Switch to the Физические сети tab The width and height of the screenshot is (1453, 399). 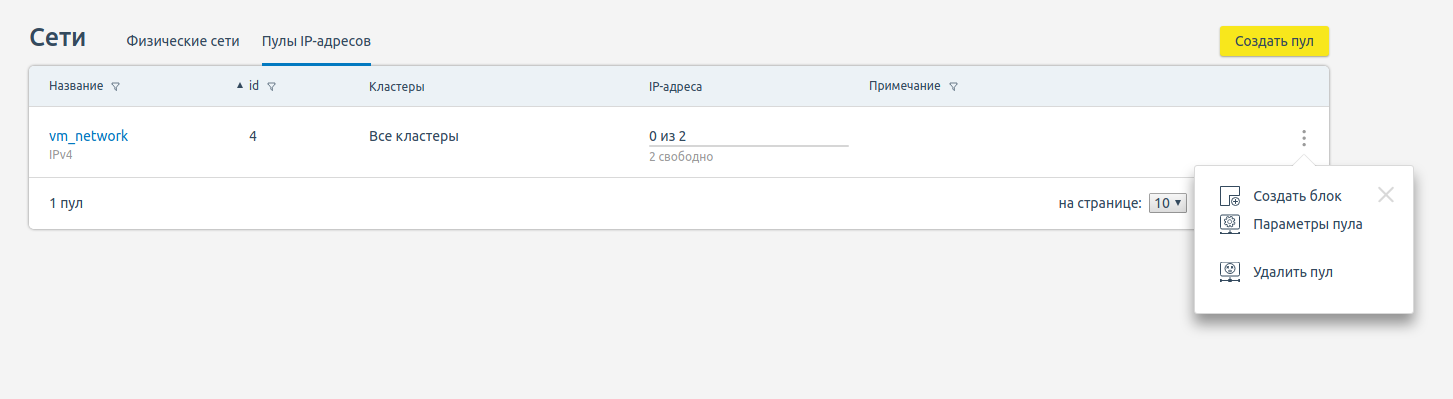(x=183, y=41)
